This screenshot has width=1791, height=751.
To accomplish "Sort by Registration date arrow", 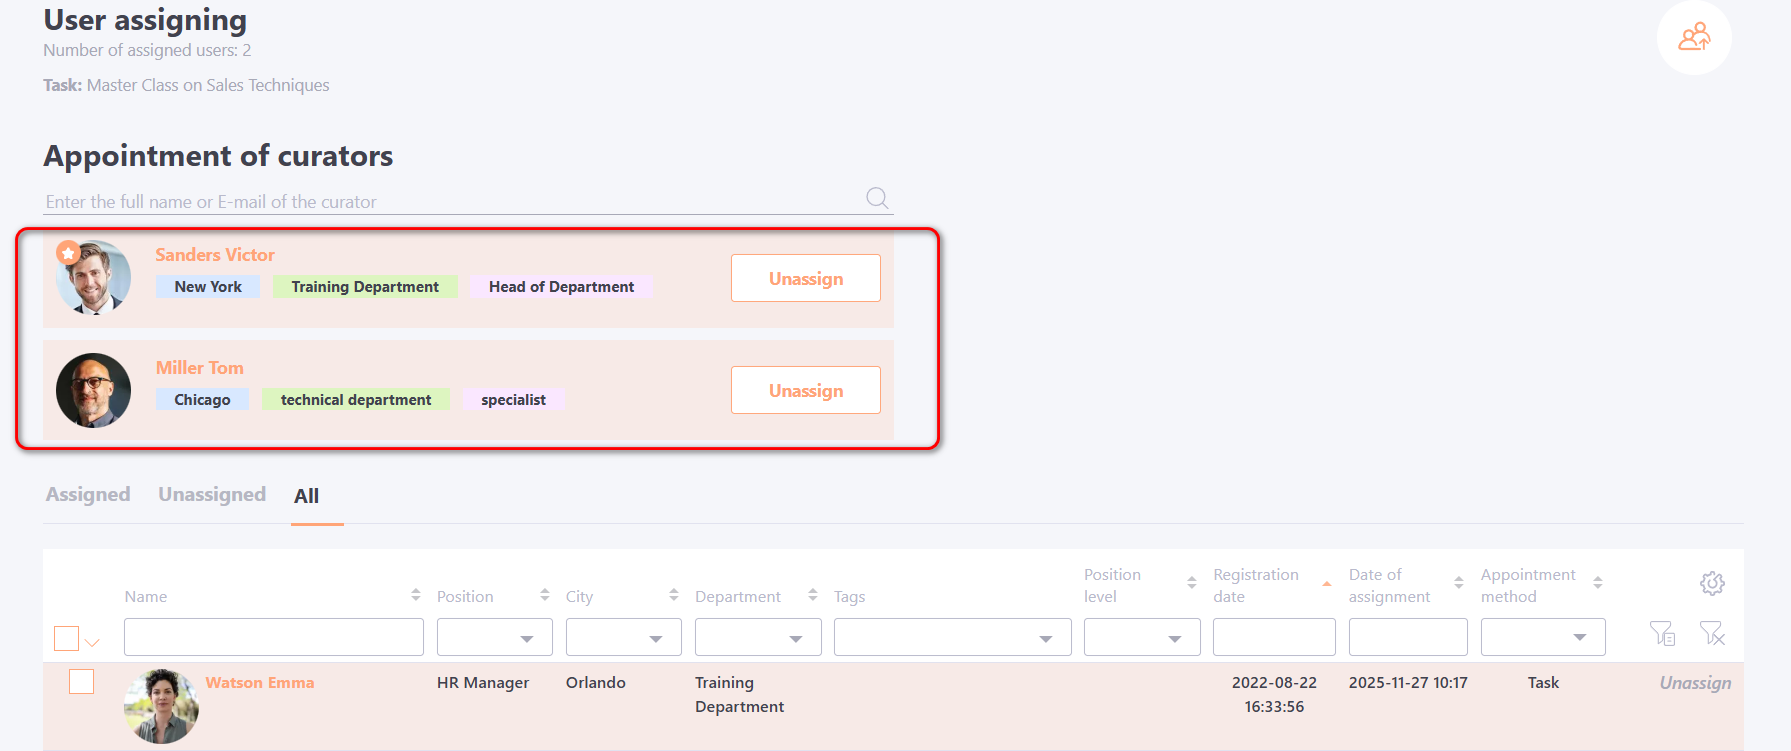I will tap(1327, 584).
